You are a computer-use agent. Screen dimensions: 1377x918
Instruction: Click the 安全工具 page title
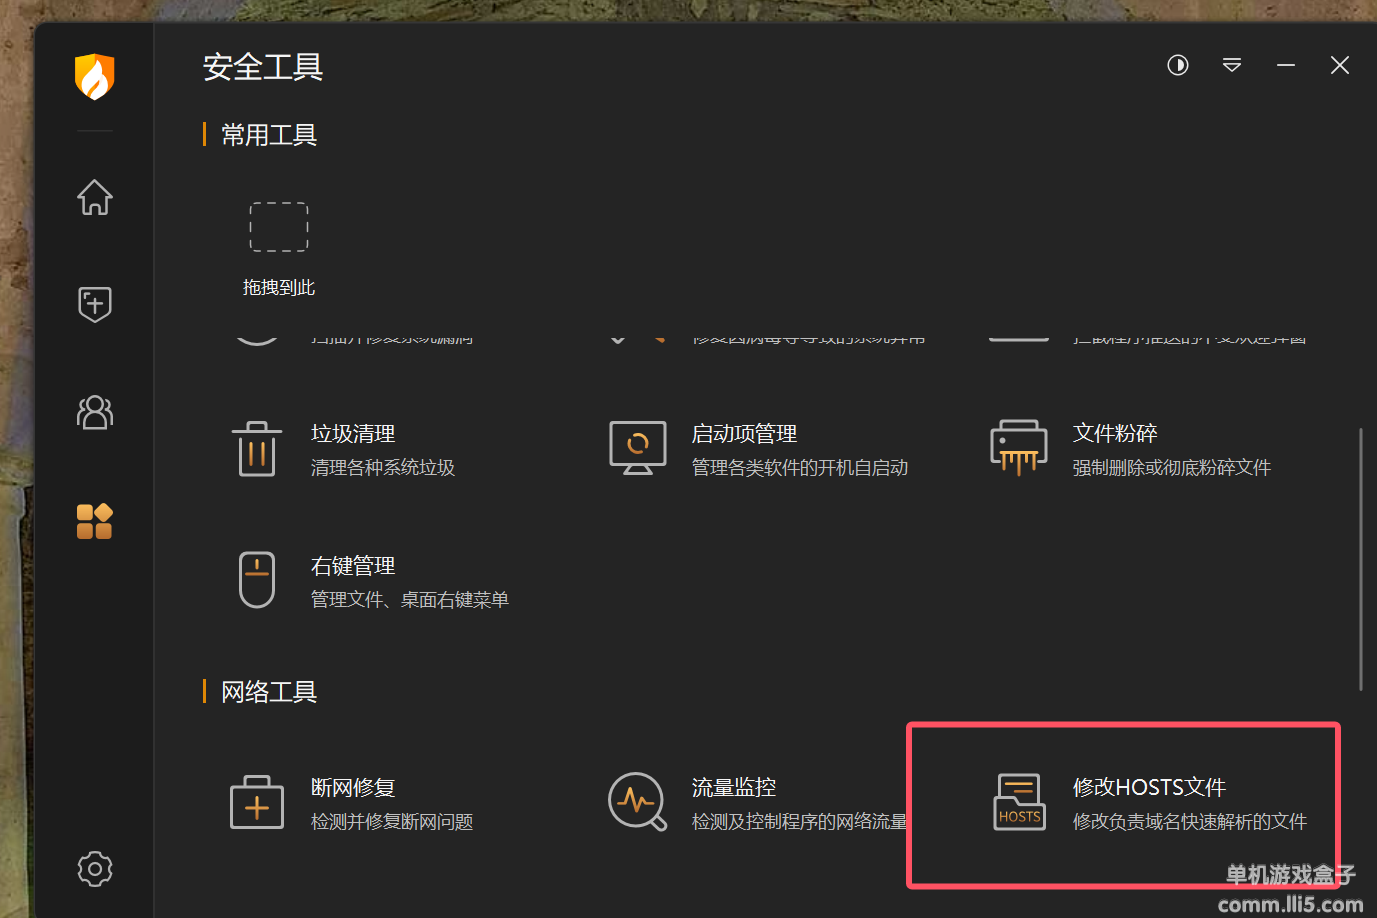point(263,67)
